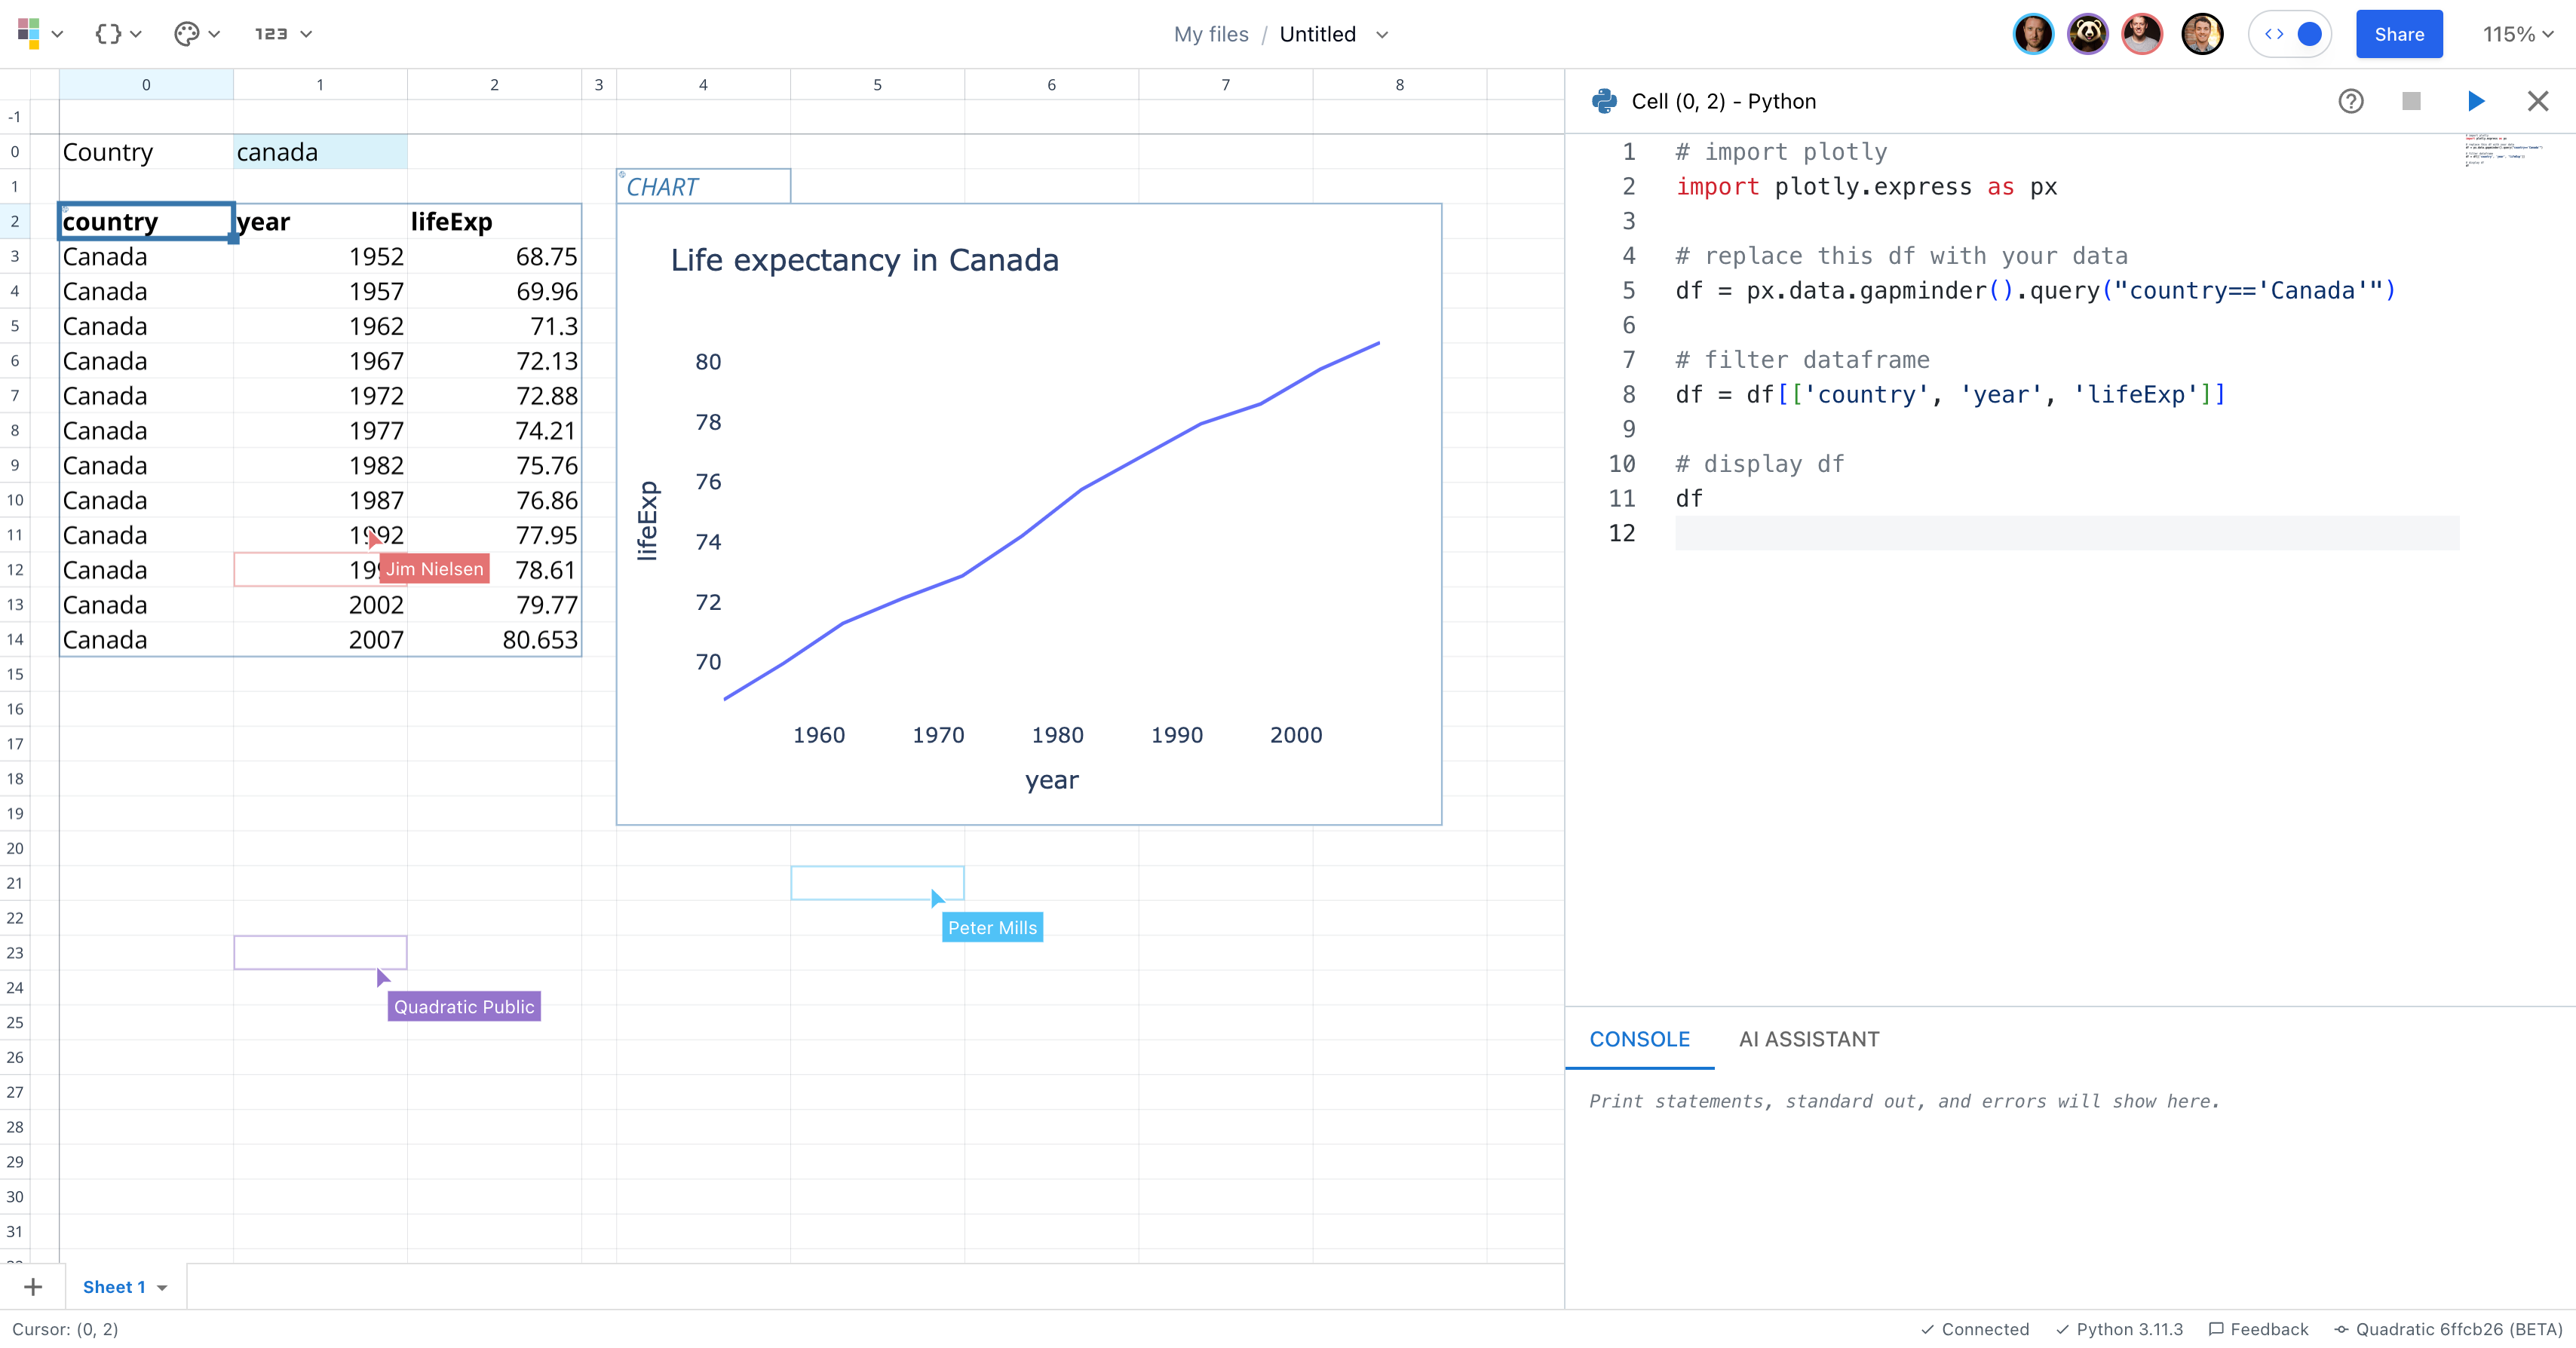Select the CONSOLE tab
This screenshot has height=1348, width=2576.
point(1639,1040)
